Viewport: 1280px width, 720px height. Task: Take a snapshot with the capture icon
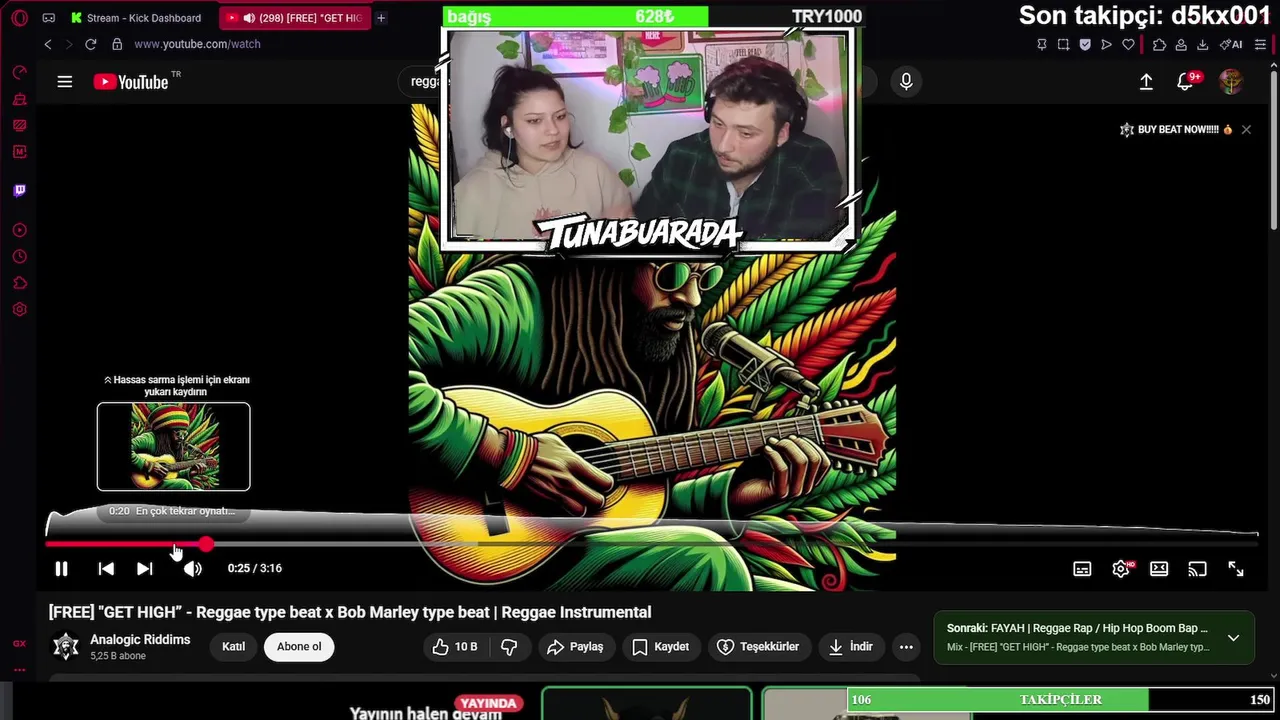(x=1063, y=44)
